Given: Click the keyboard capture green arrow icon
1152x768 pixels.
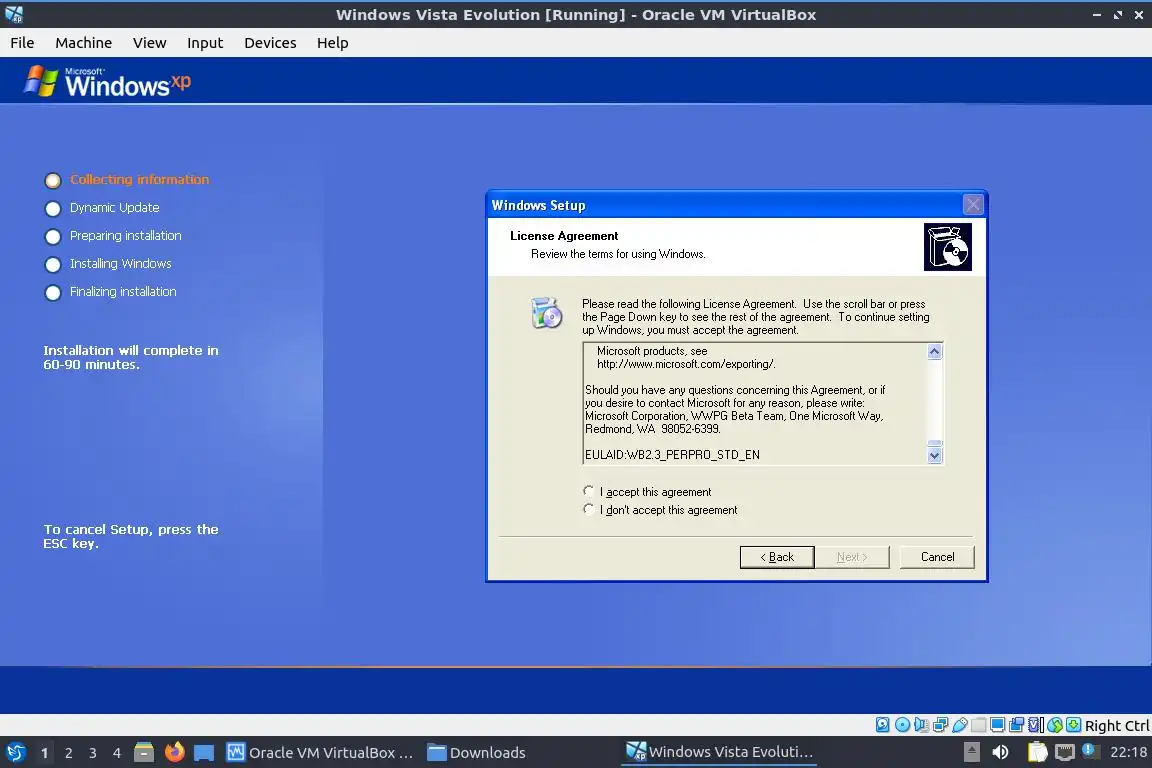Looking at the screenshot, I should [x=1073, y=725].
